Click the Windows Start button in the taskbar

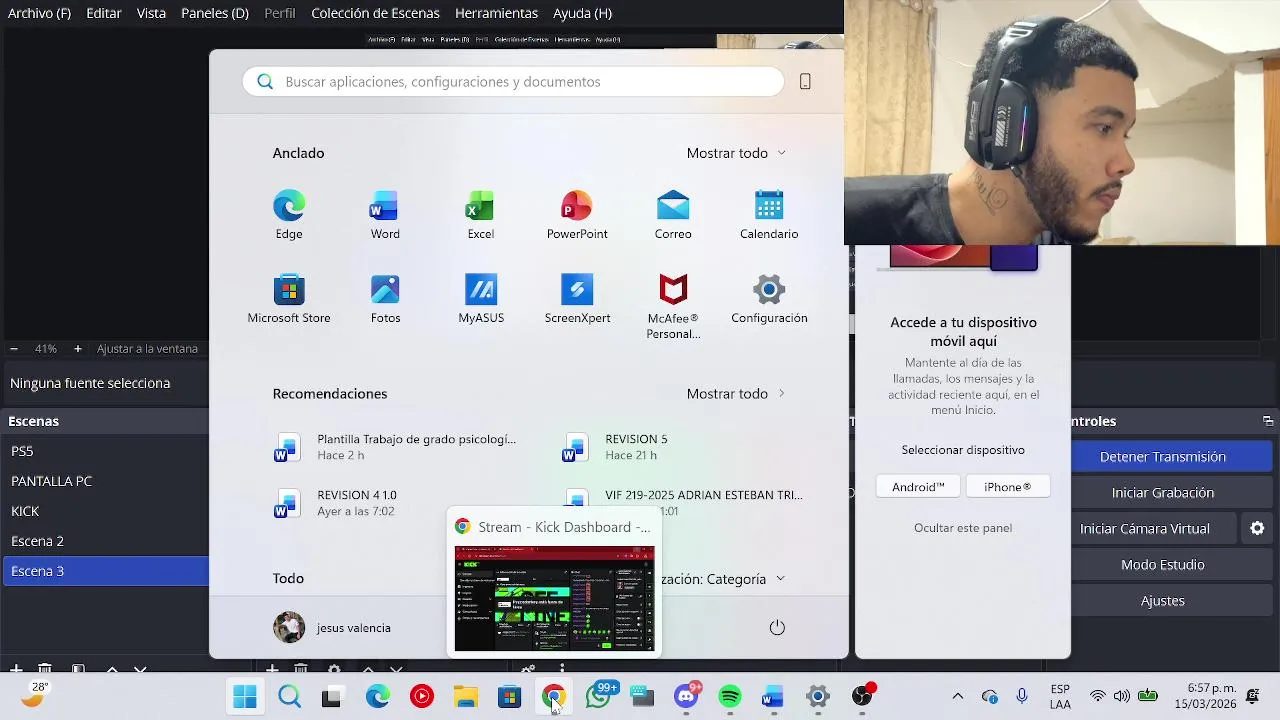[245, 697]
